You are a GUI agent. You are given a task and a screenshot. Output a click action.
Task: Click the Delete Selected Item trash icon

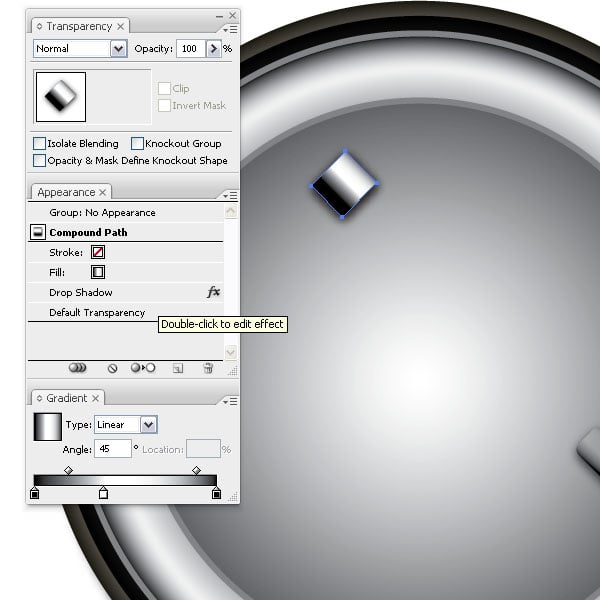[208, 368]
